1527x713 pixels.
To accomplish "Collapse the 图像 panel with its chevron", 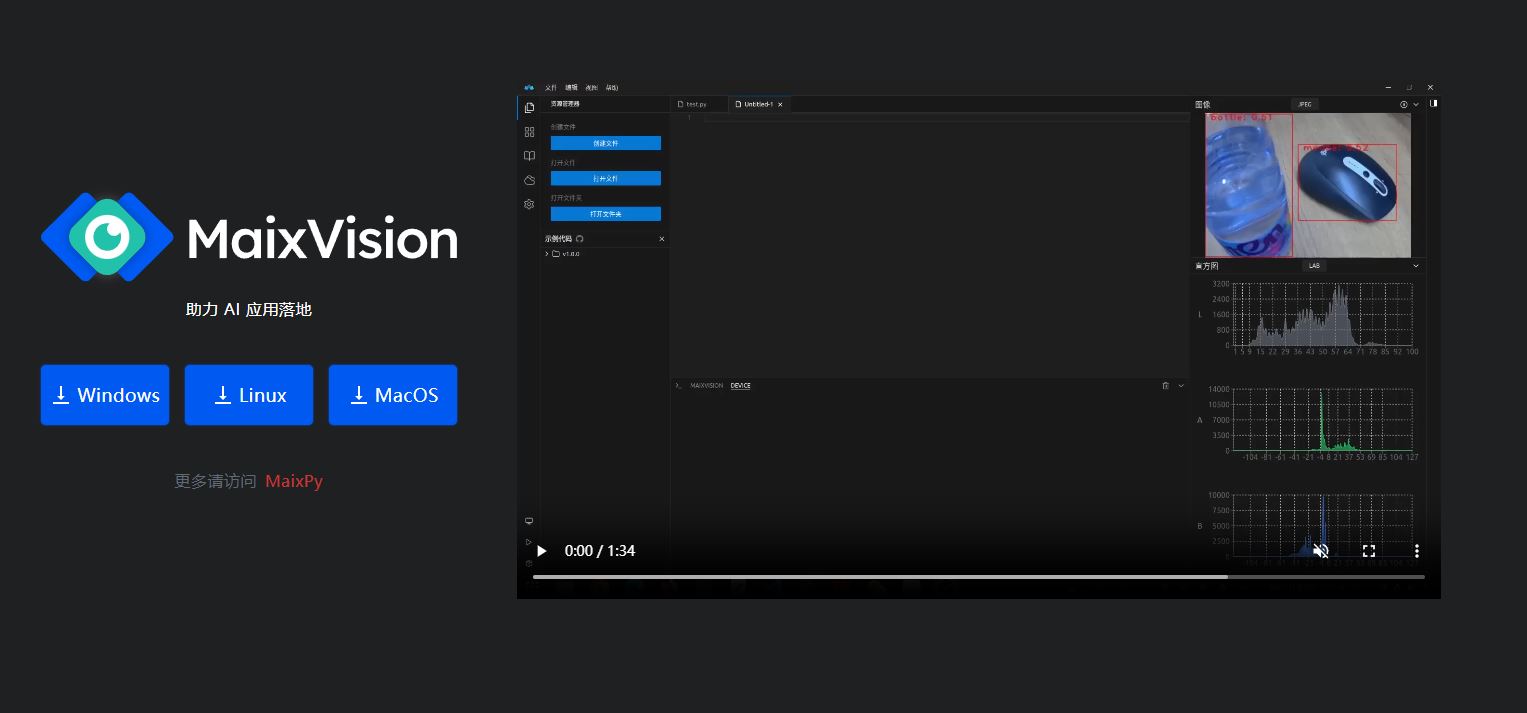I will (1416, 104).
